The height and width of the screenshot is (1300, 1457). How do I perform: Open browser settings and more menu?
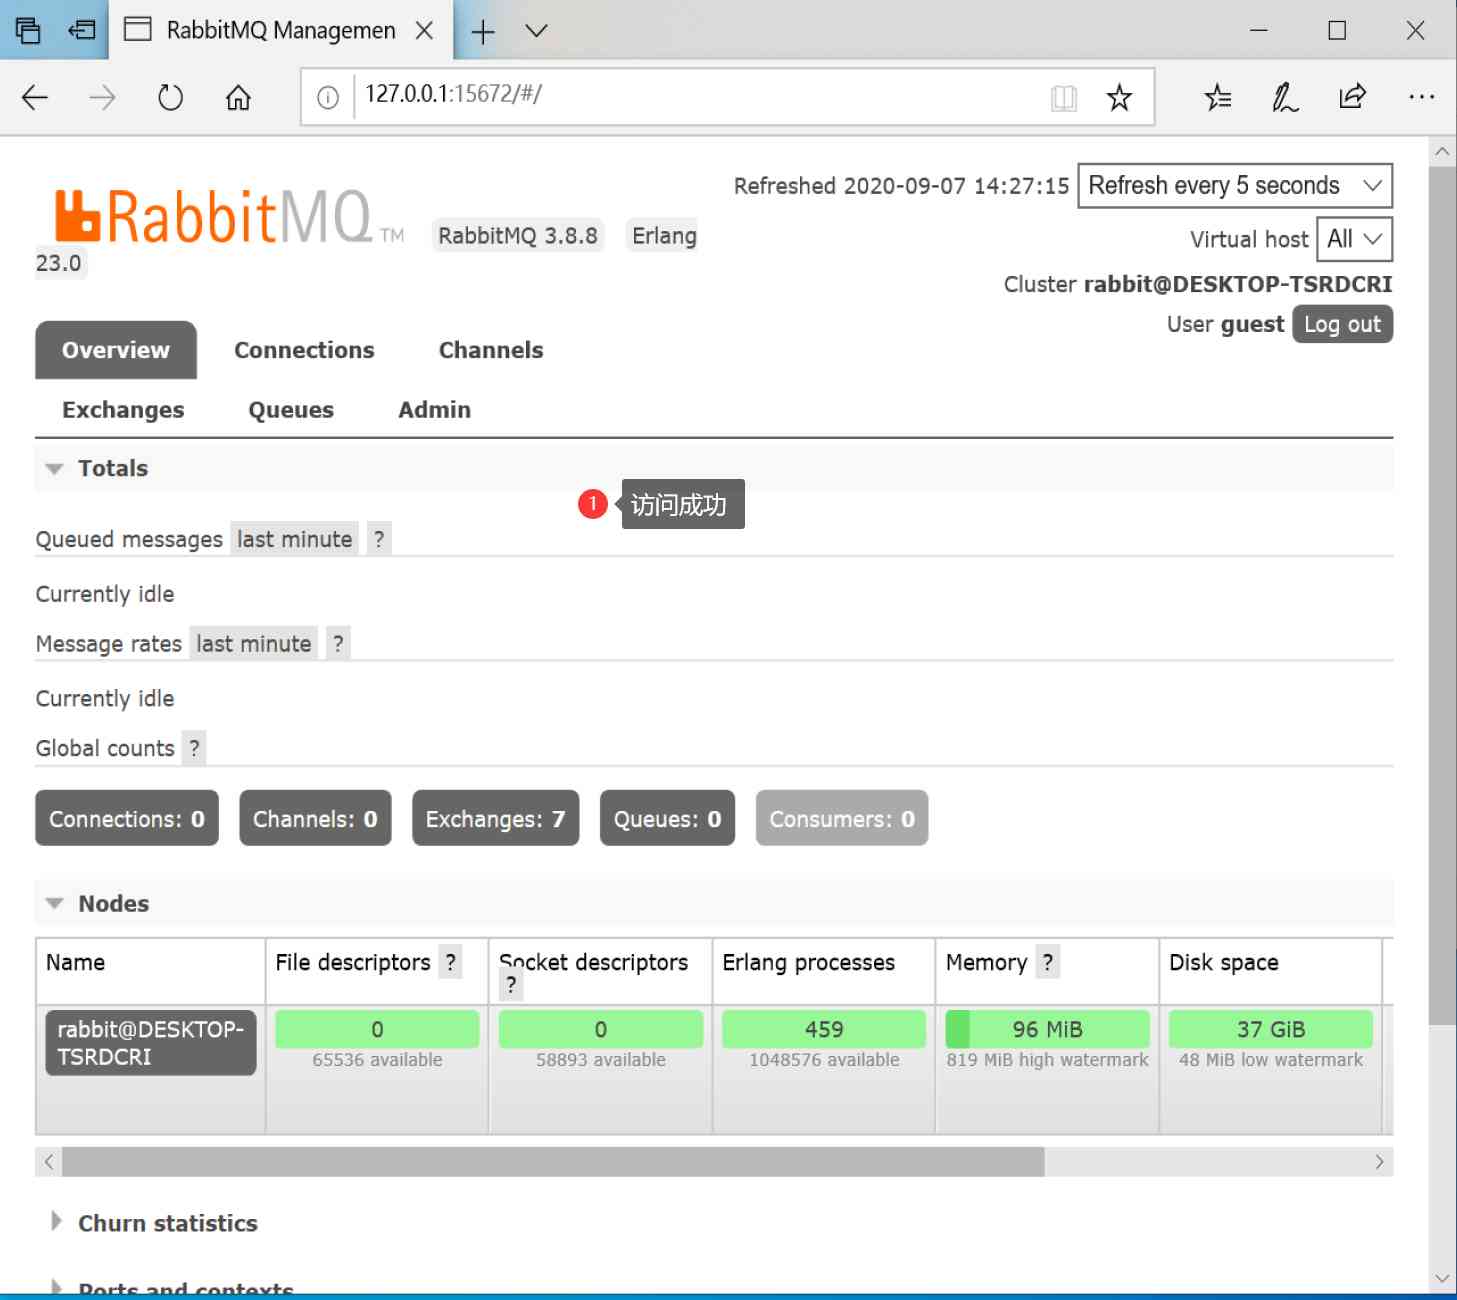(x=1421, y=97)
